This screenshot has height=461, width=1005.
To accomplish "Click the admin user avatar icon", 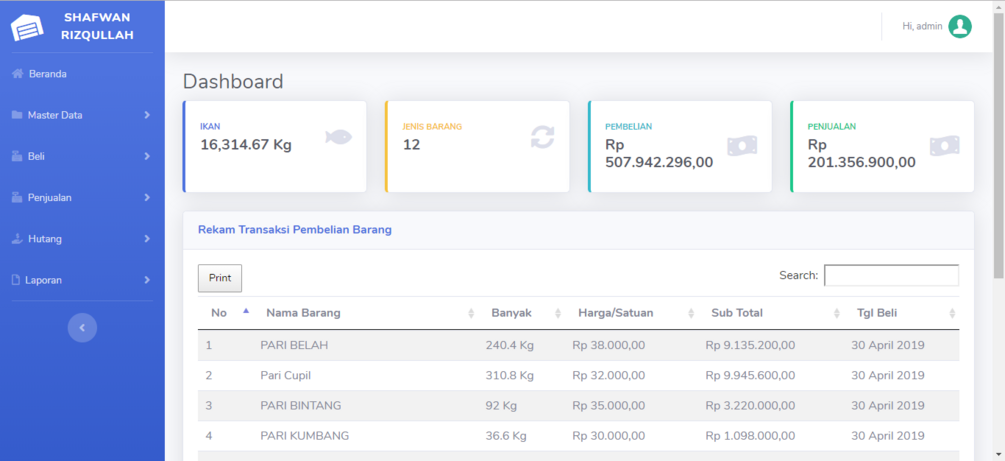I will (x=960, y=27).
